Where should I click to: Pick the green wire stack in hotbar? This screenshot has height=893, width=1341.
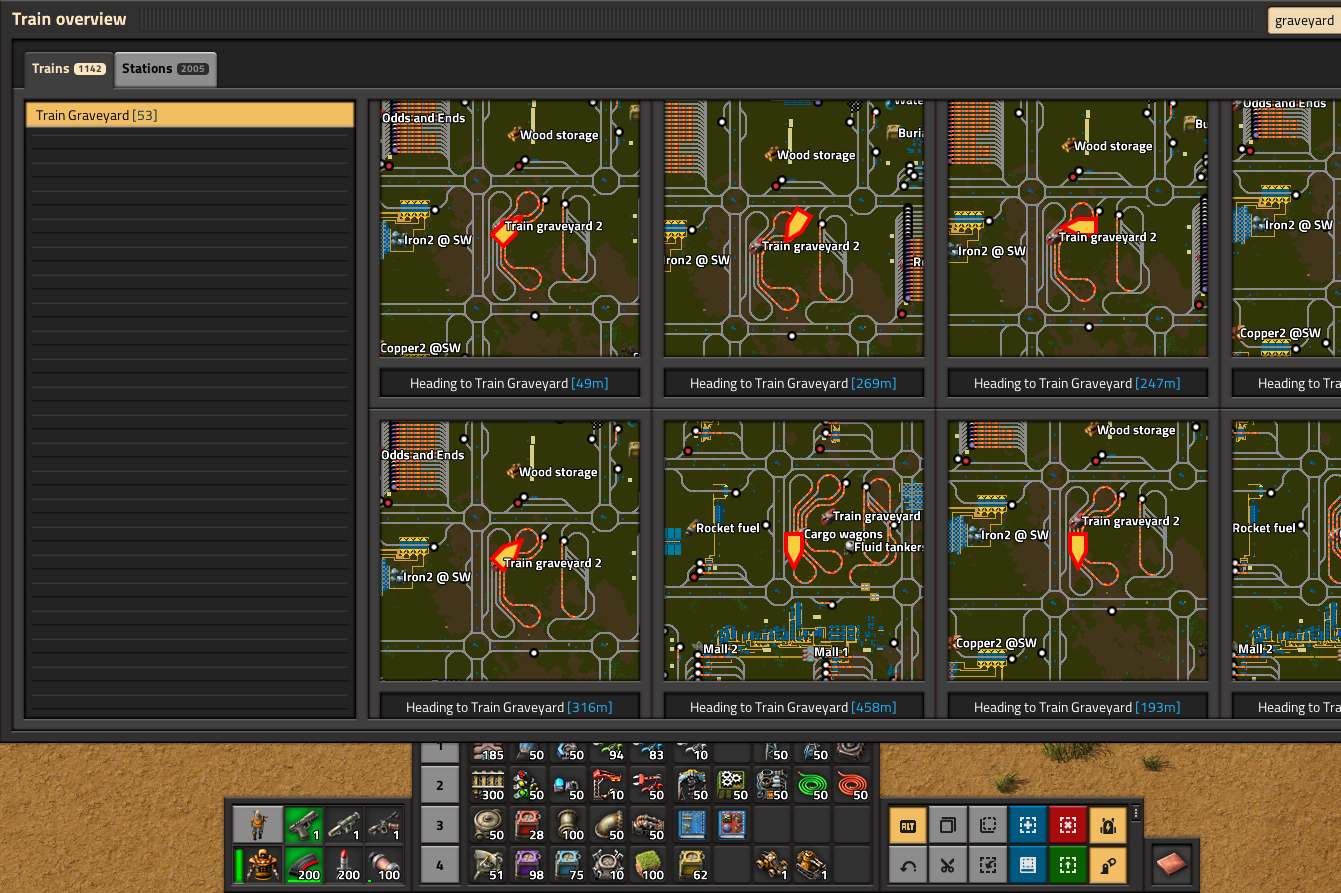tap(812, 785)
